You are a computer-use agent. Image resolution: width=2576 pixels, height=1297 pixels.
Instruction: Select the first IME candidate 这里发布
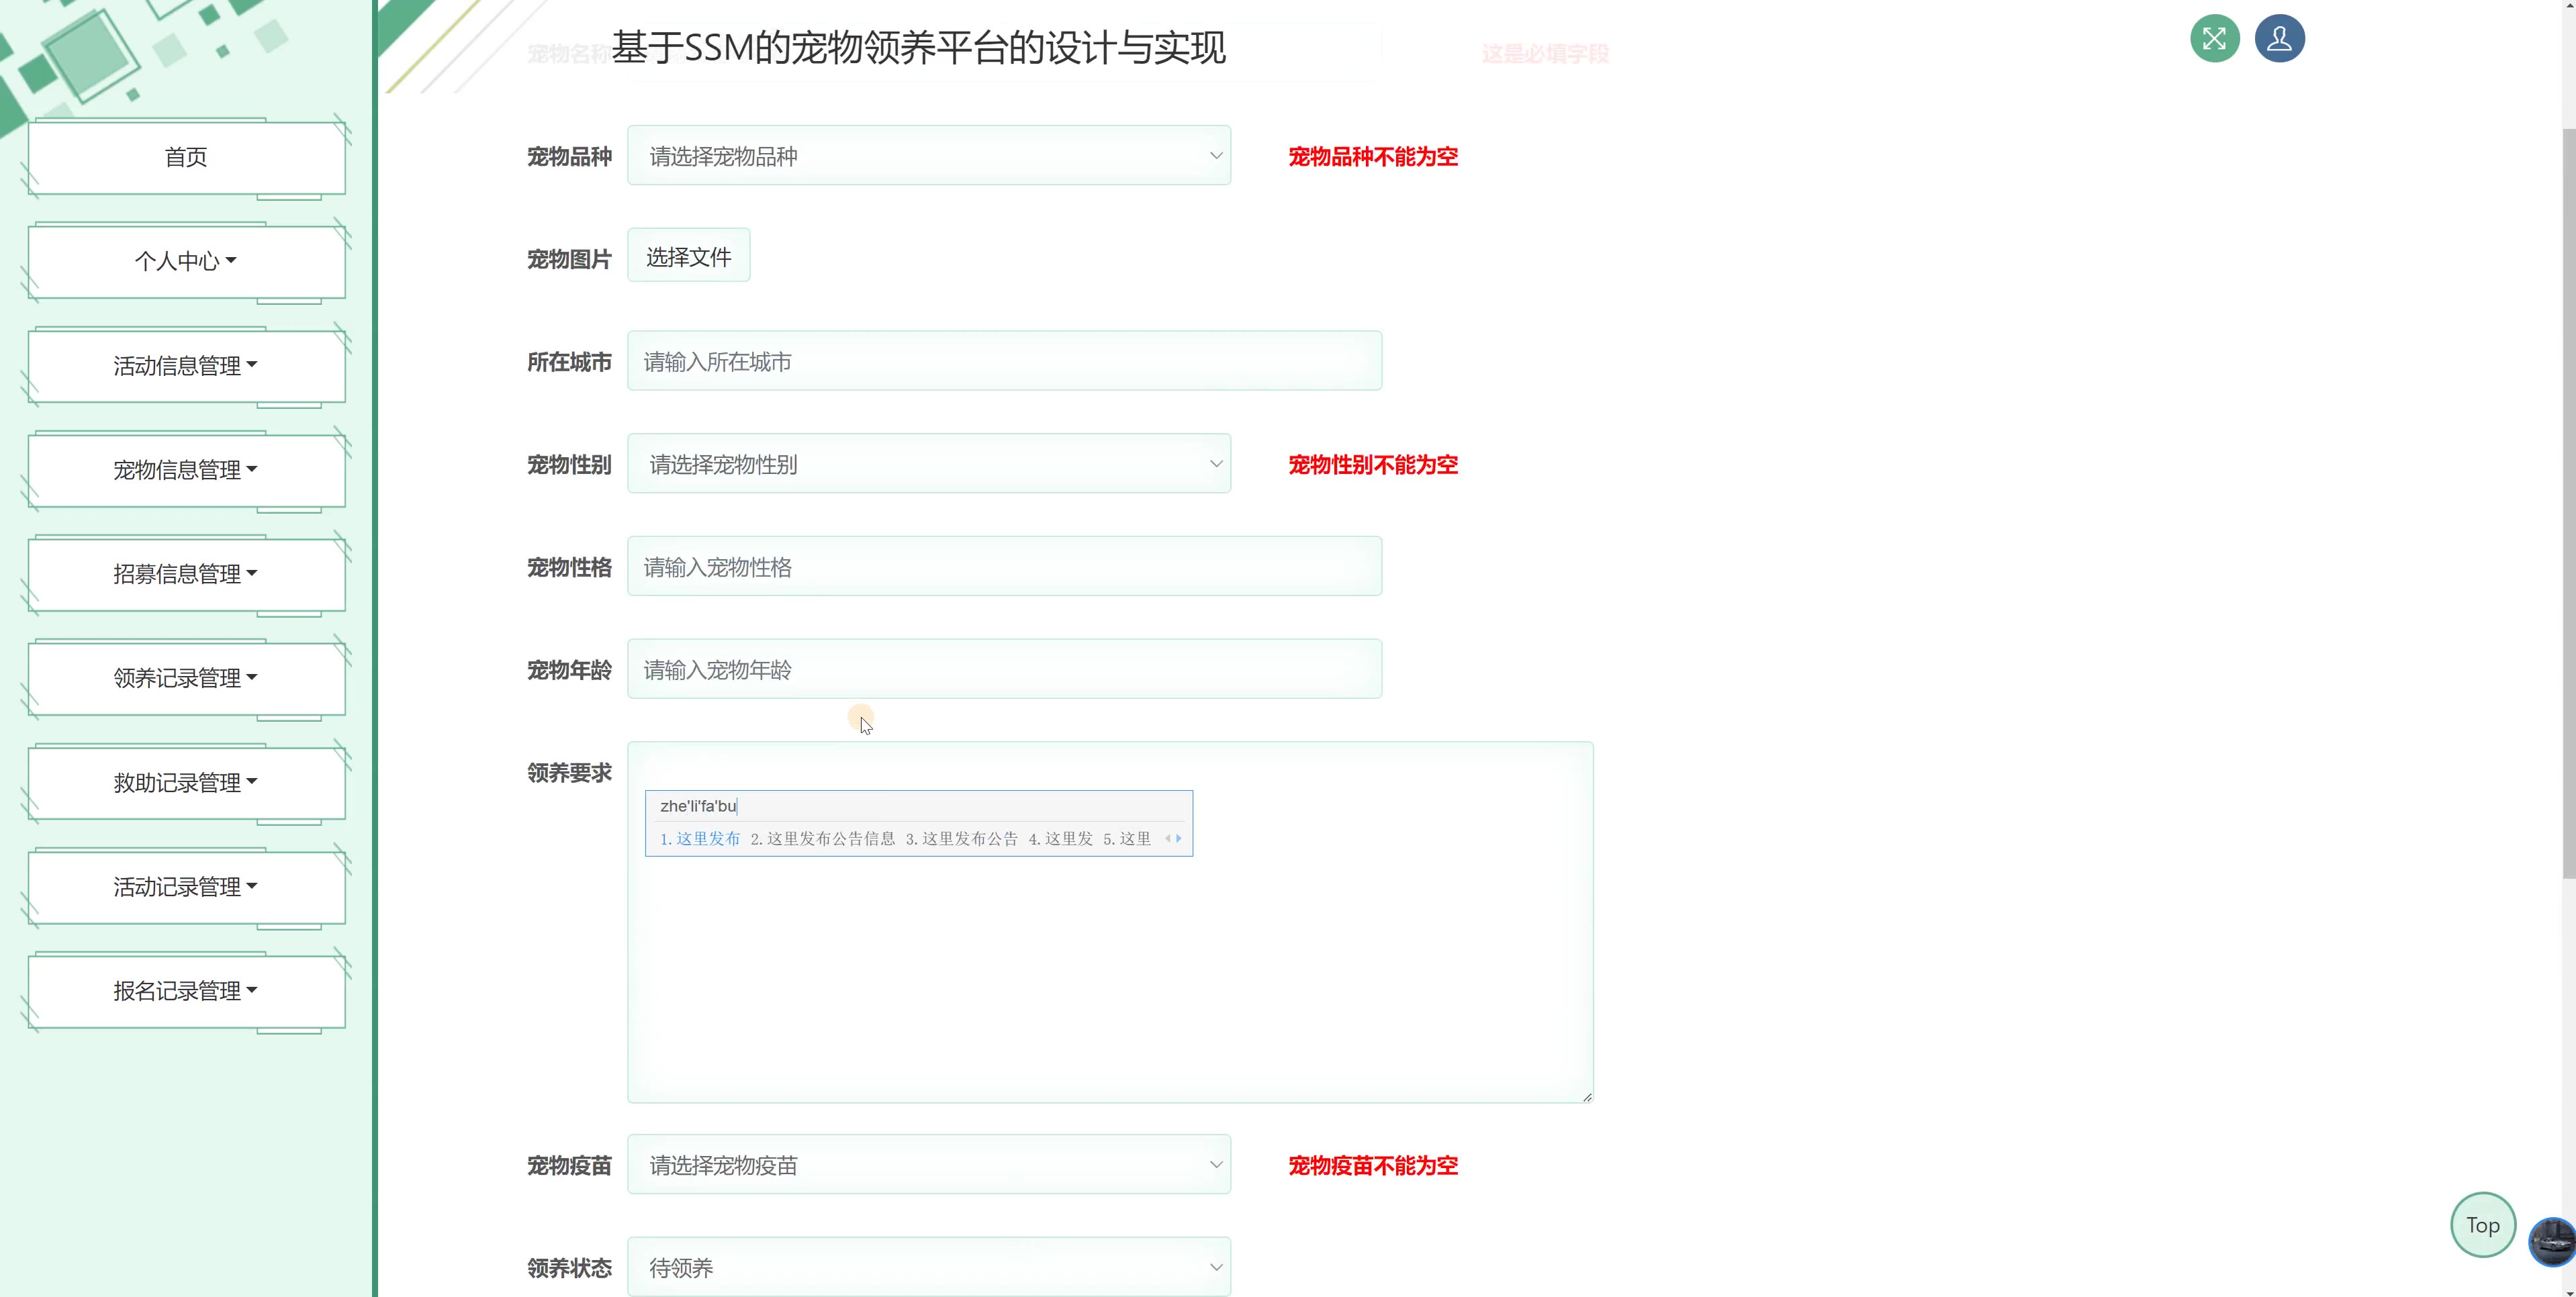(x=700, y=838)
